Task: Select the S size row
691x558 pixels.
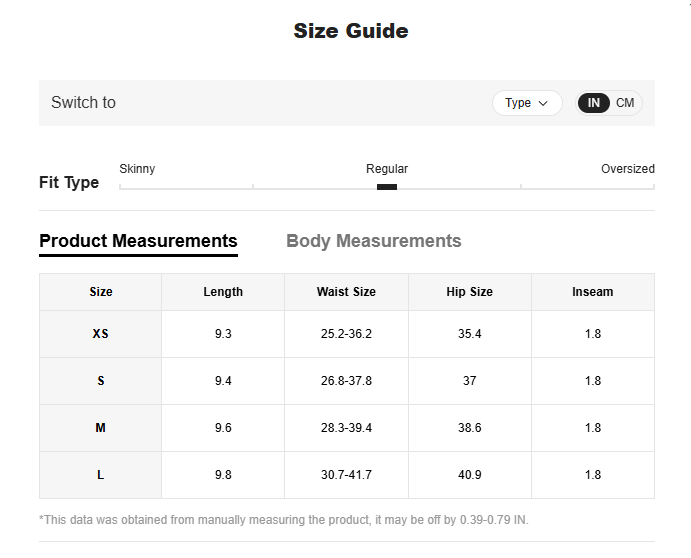Action: (x=100, y=381)
